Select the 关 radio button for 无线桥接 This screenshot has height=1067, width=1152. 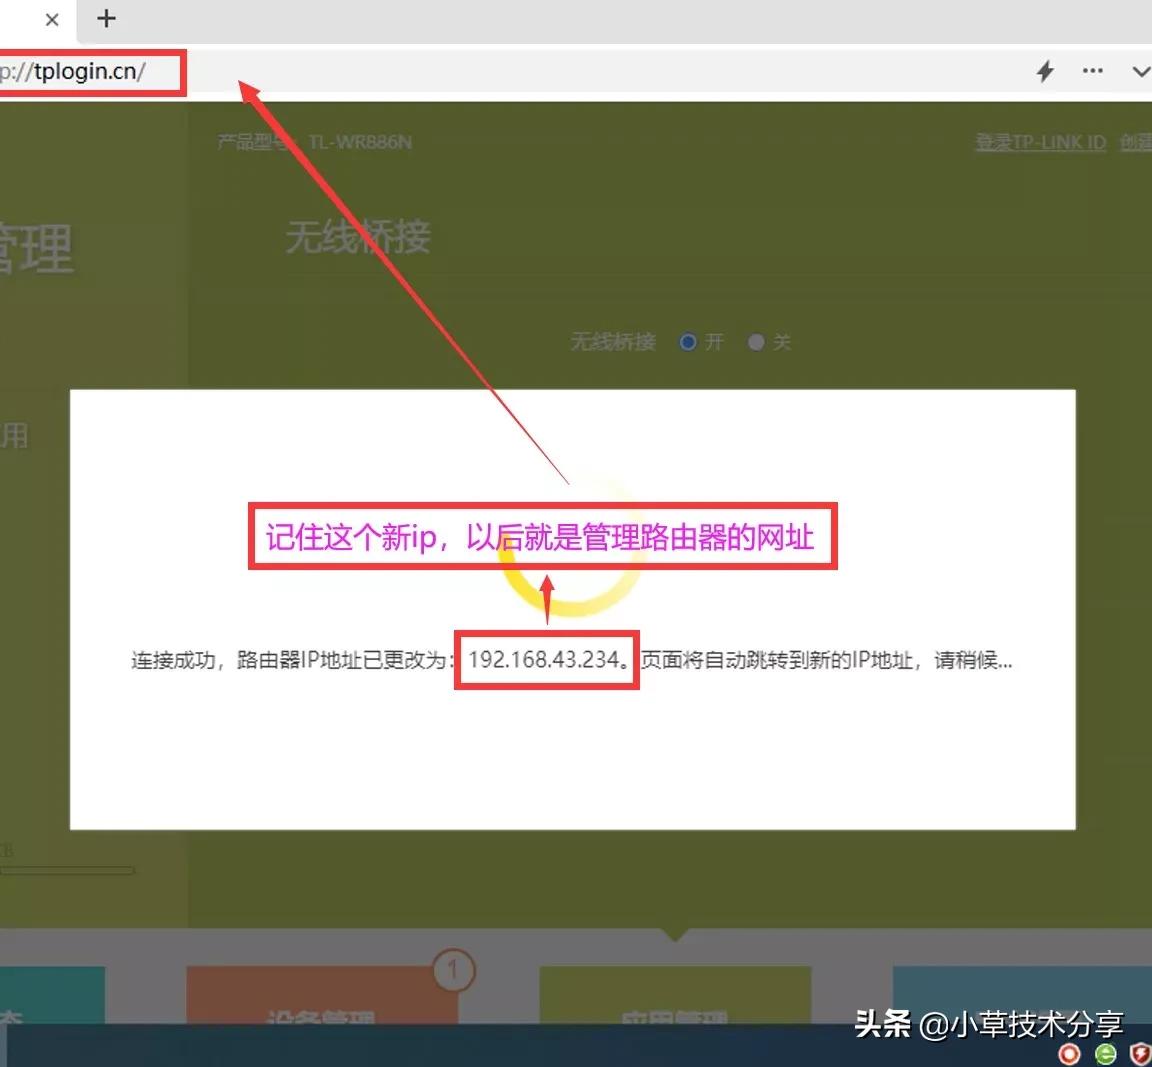click(x=756, y=342)
